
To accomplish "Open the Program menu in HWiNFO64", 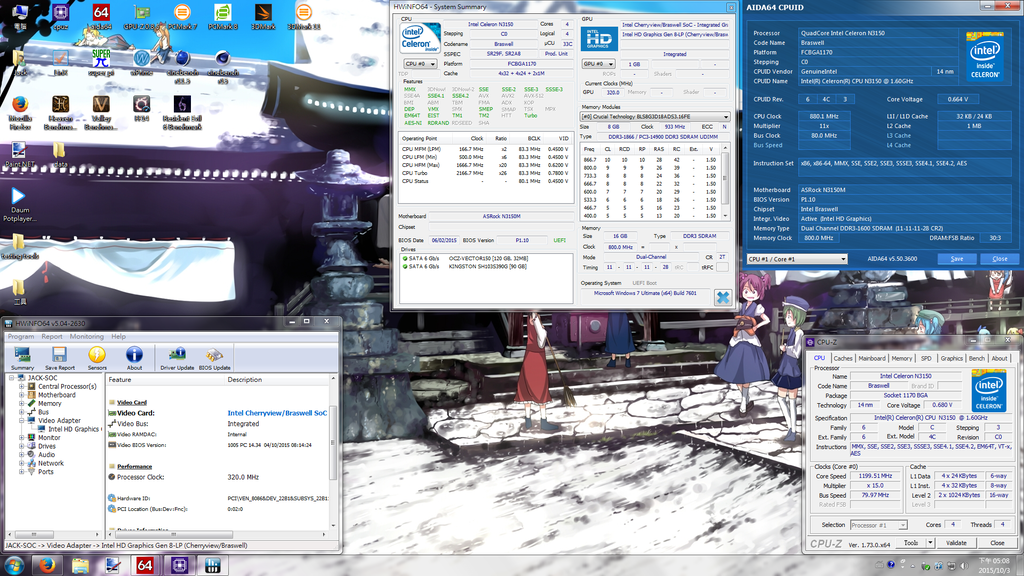I will coord(21,336).
